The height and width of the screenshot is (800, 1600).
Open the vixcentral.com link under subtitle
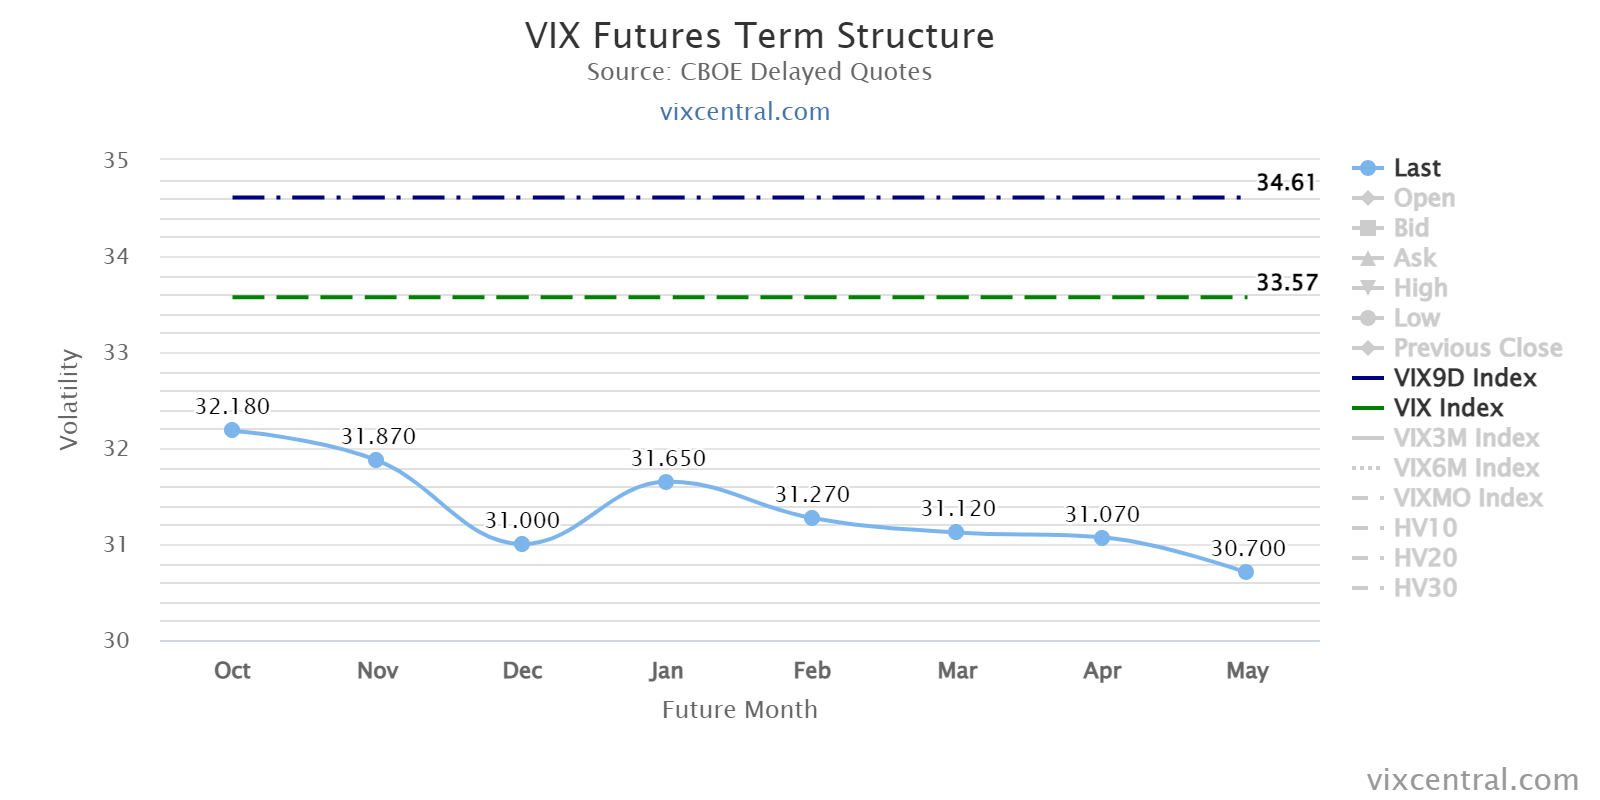point(745,111)
